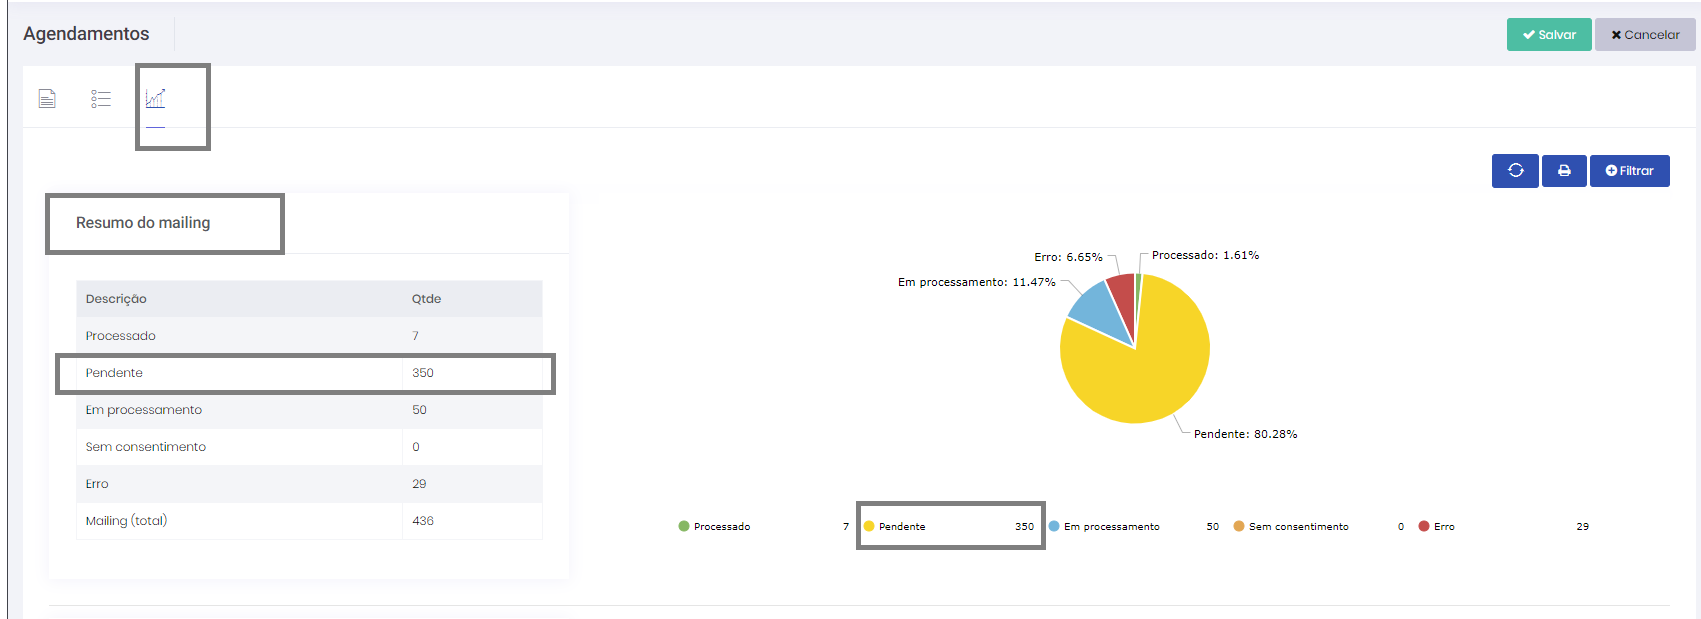
Task: Click the yellow Pendente pie slice
Action: (1140, 375)
